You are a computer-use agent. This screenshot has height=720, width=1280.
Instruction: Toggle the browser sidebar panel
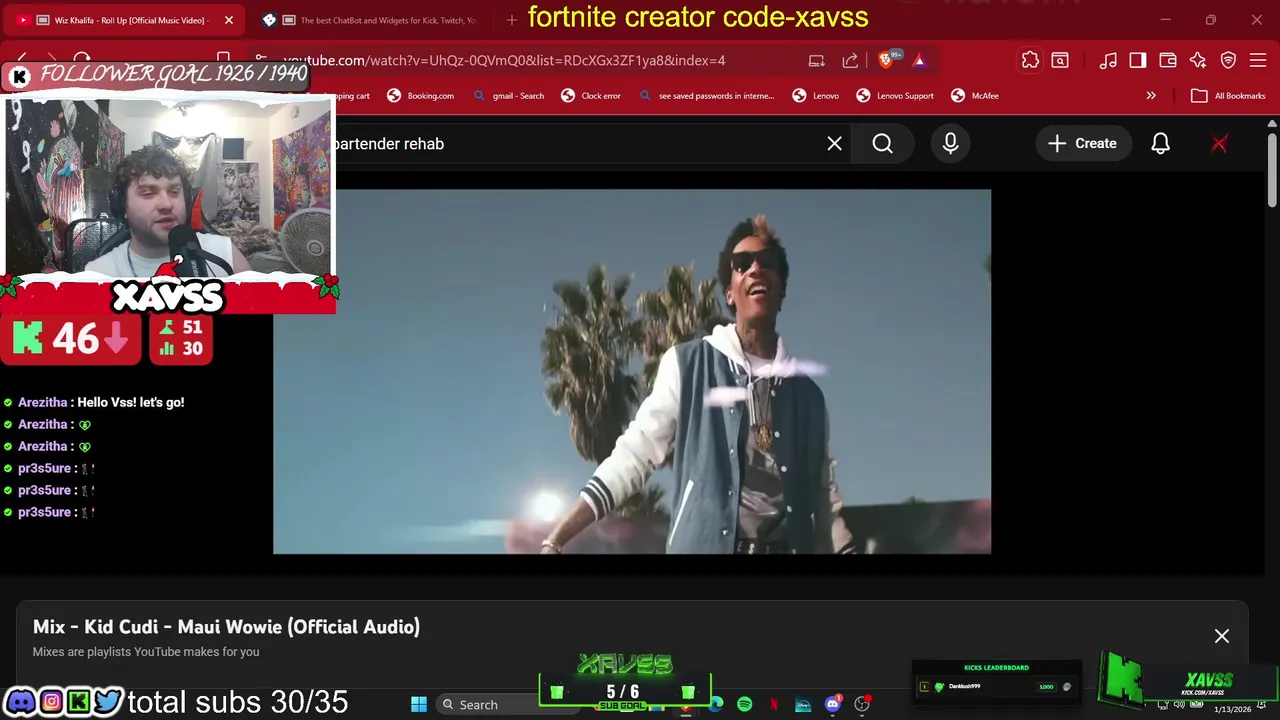pos(1138,61)
